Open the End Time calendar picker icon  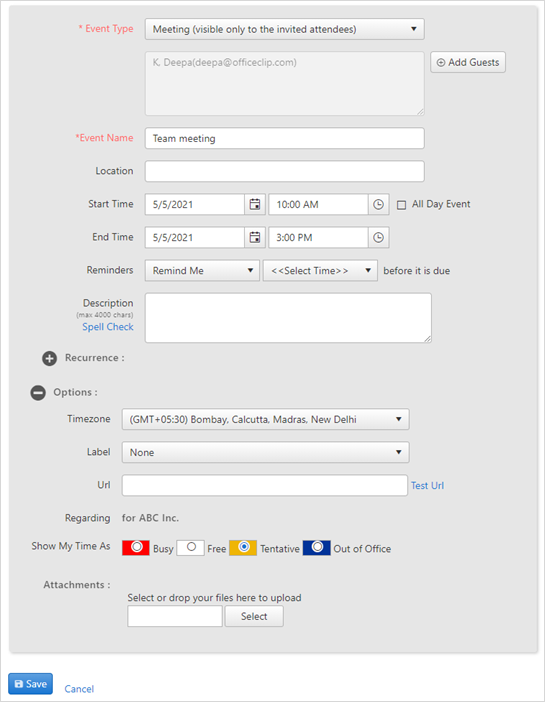[x=255, y=238]
